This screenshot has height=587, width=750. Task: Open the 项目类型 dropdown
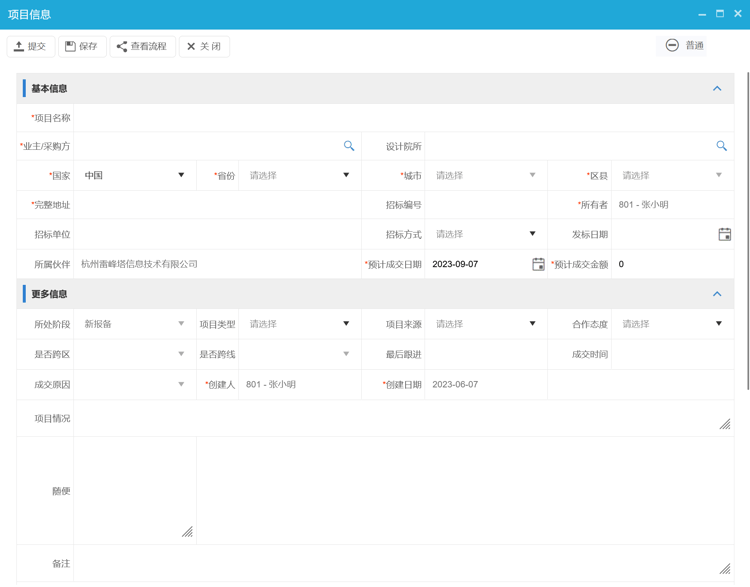point(299,324)
